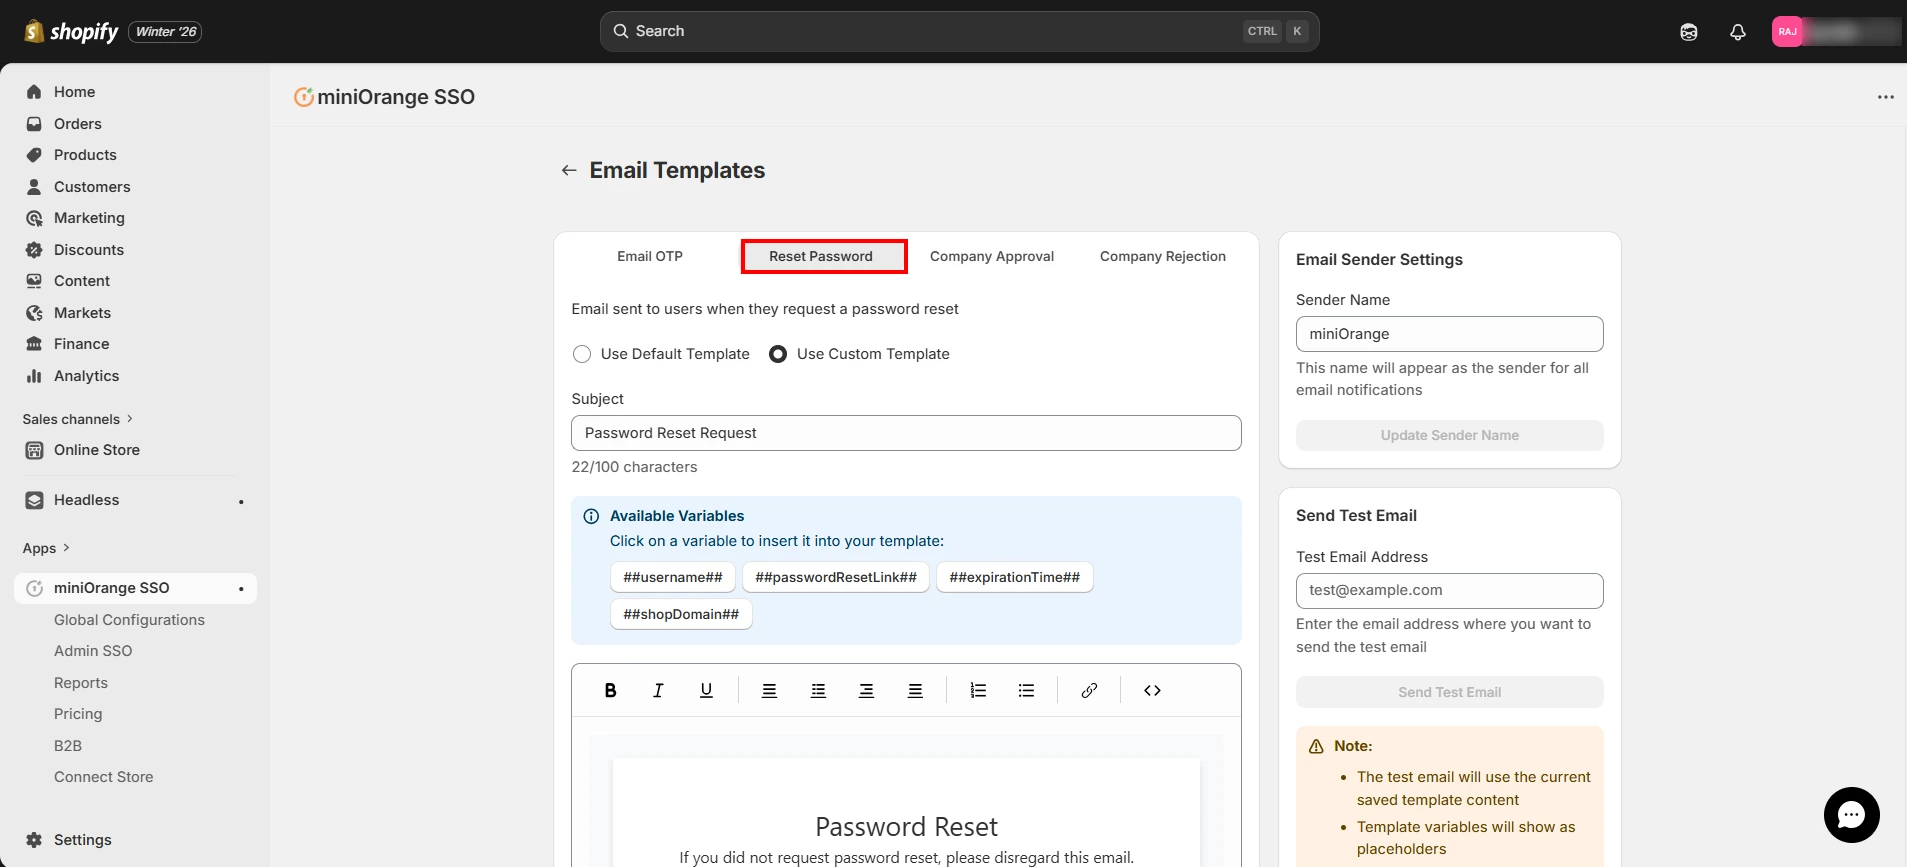This screenshot has width=1907, height=867.
Task: Edit the Test Email Address field
Action: (1450, 591)
